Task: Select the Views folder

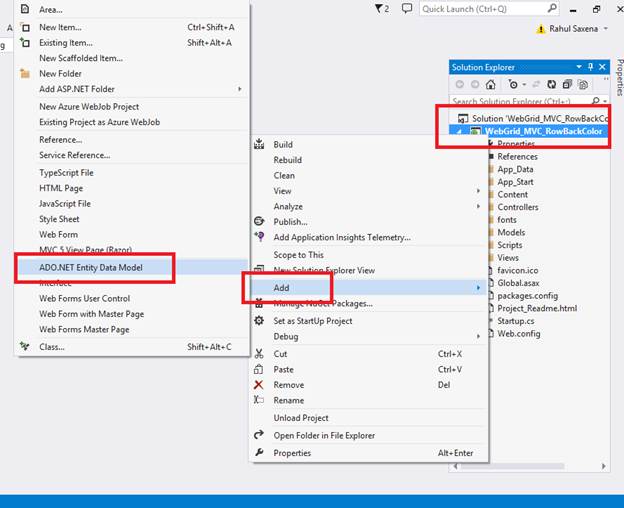Action: point(508,258)
